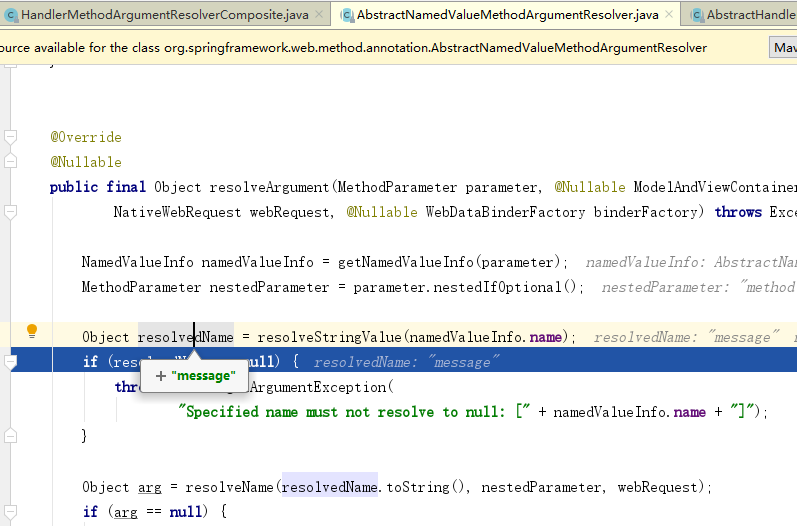Switch to HandlerMethodArgumentResolverComposite.java tab
797x526 pixels.
pos(165,15)
